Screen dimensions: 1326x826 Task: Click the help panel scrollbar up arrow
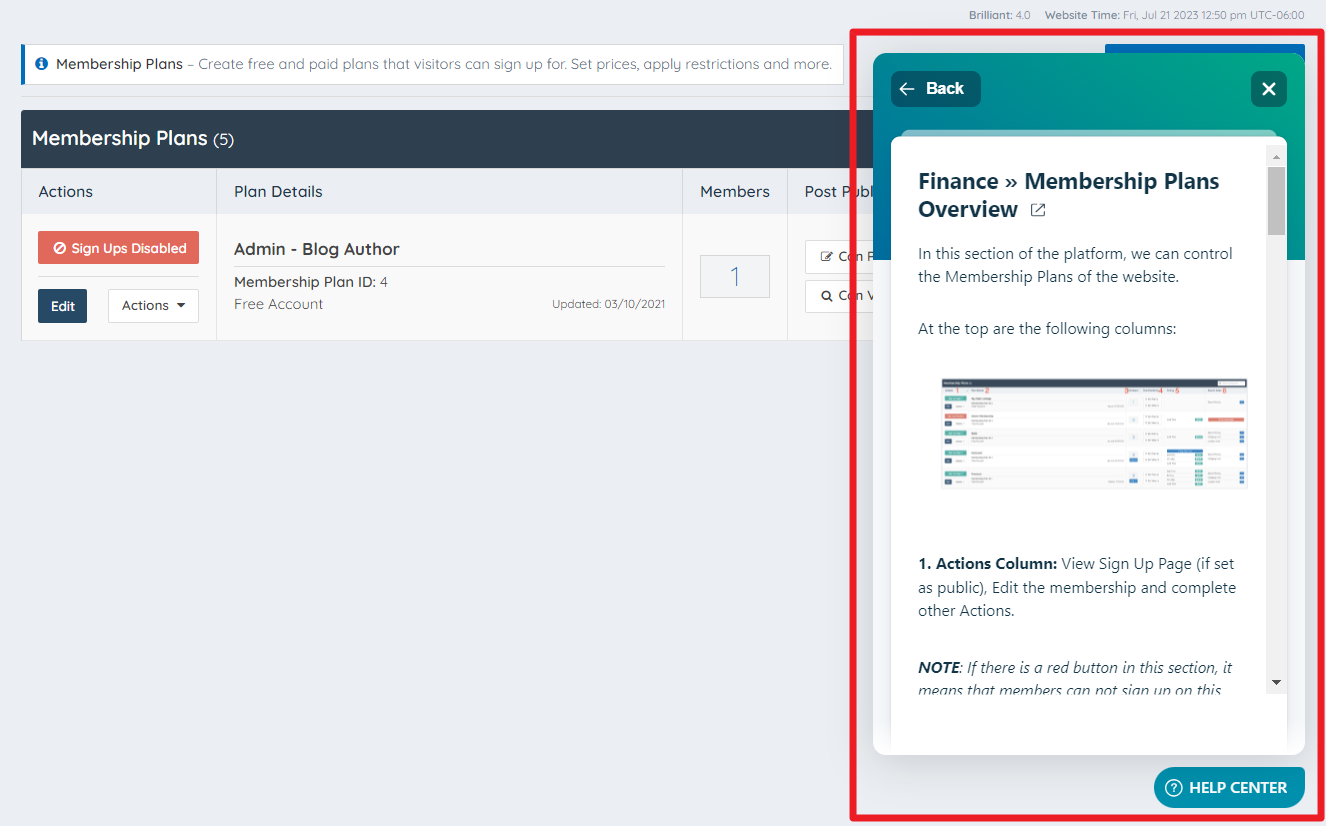1277,157
